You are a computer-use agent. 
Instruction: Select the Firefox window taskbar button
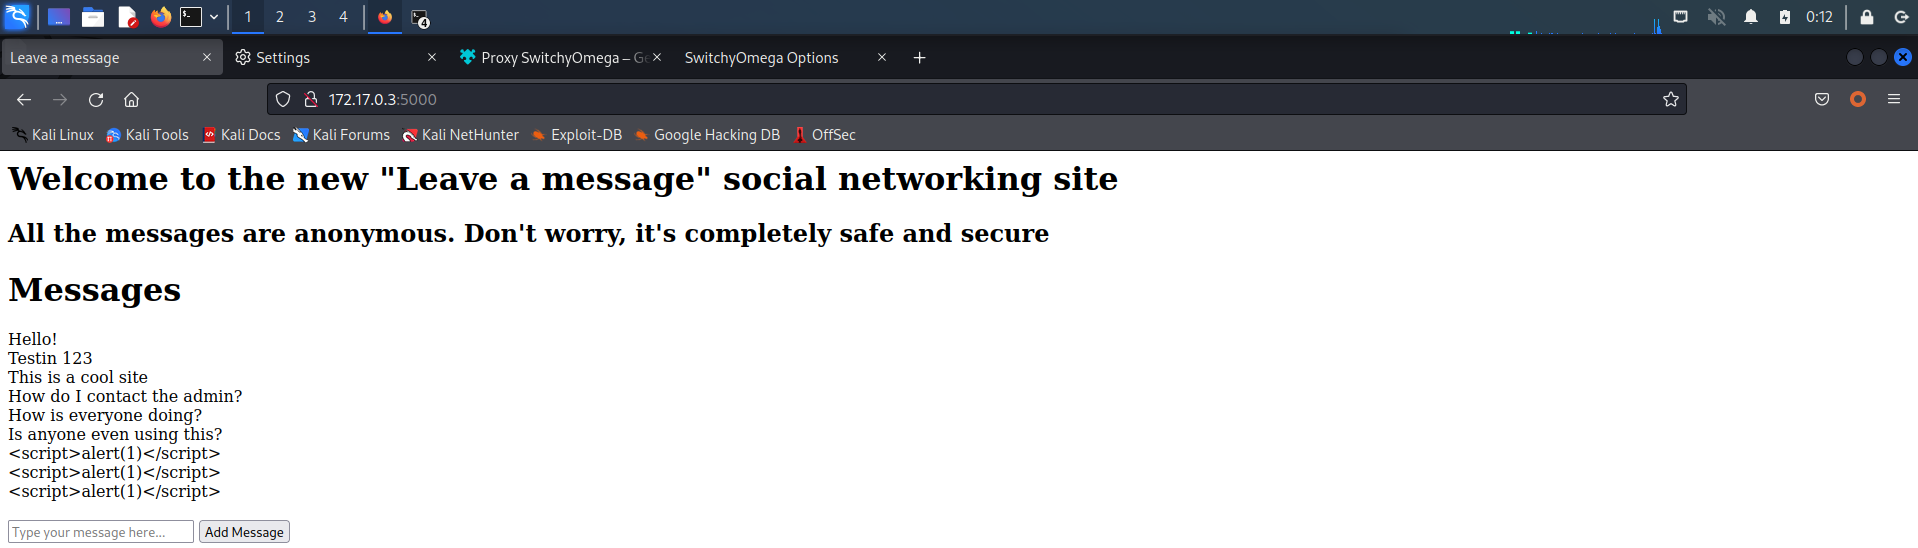click(x=385, y=17)
